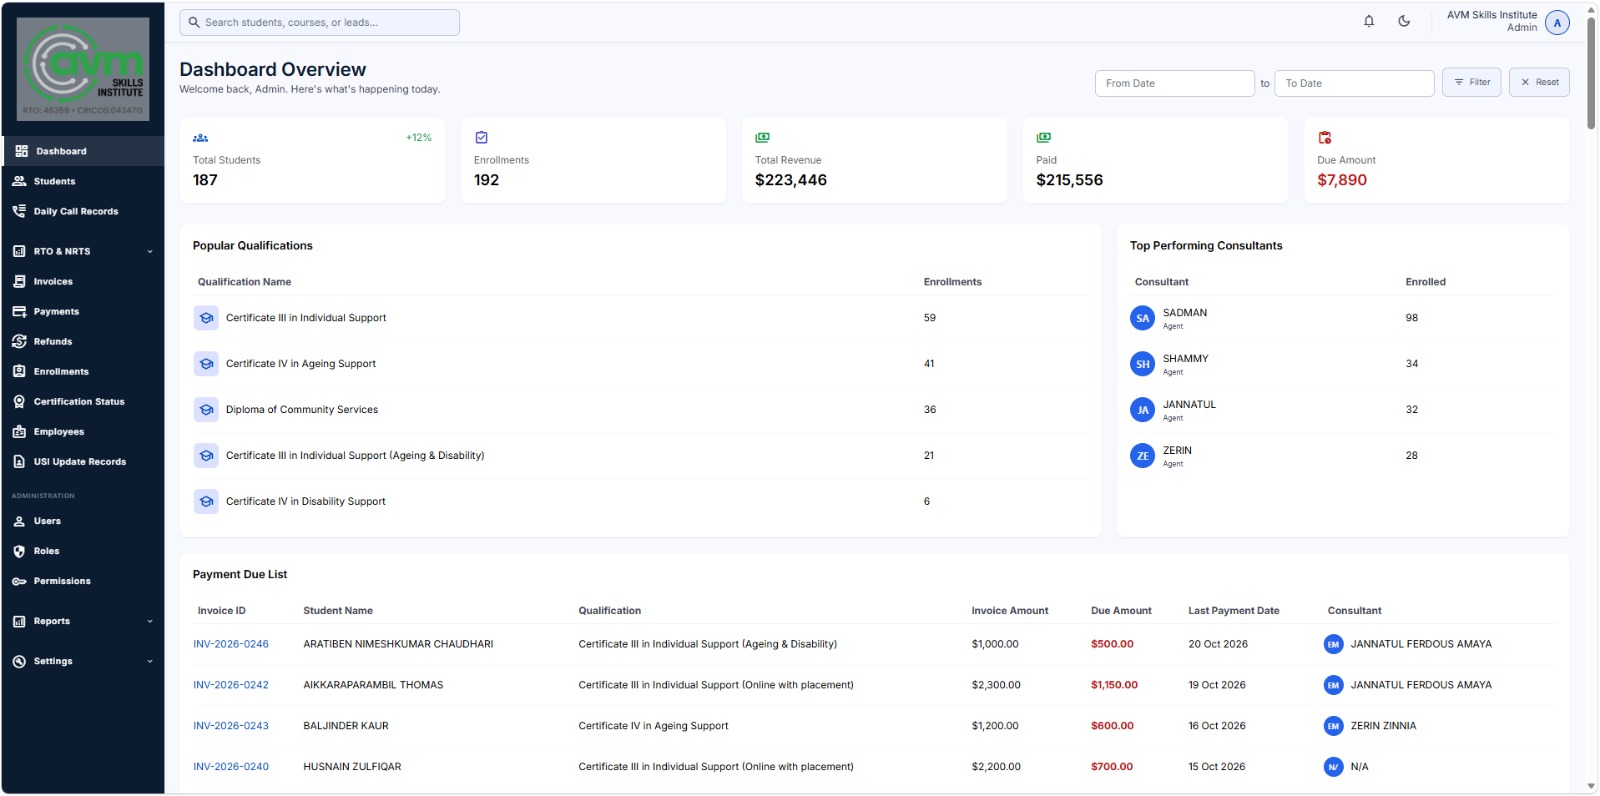Select Certificate IV in Disability Support row
1600x796 pixels.
click(640, 502)
